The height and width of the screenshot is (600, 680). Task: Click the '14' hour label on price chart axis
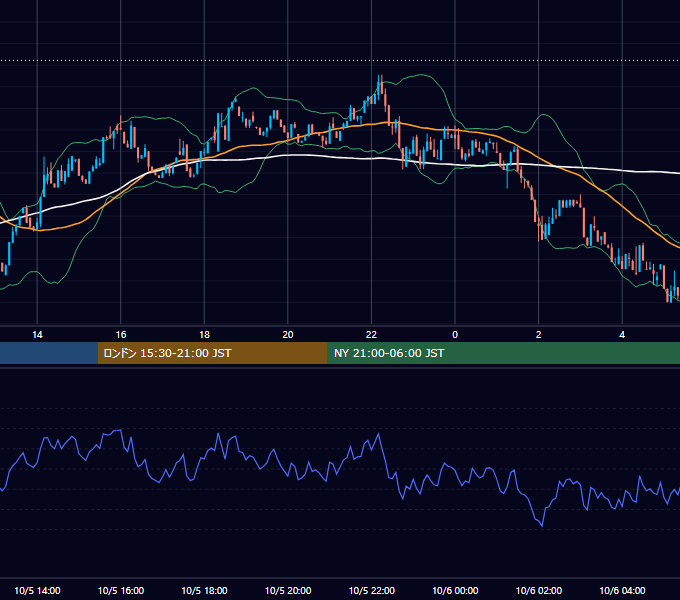point(37,335)
